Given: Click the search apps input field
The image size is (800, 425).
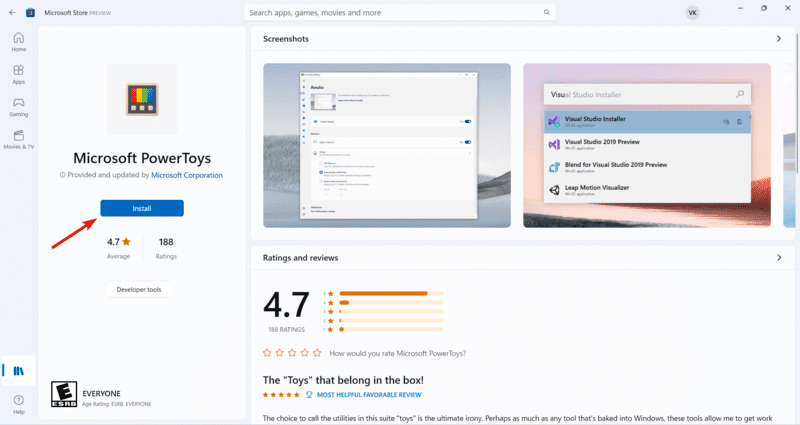Looking at the screenshot, I should coord(399,12).
